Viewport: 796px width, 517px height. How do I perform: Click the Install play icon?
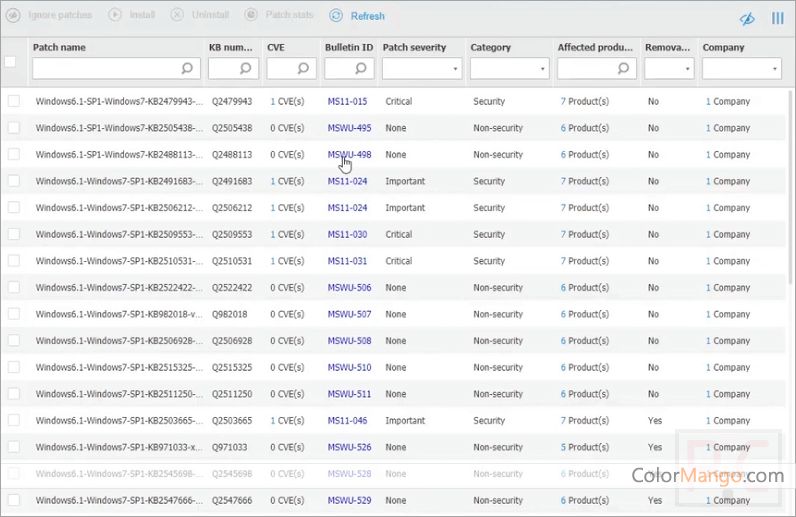tap(114, 16)
